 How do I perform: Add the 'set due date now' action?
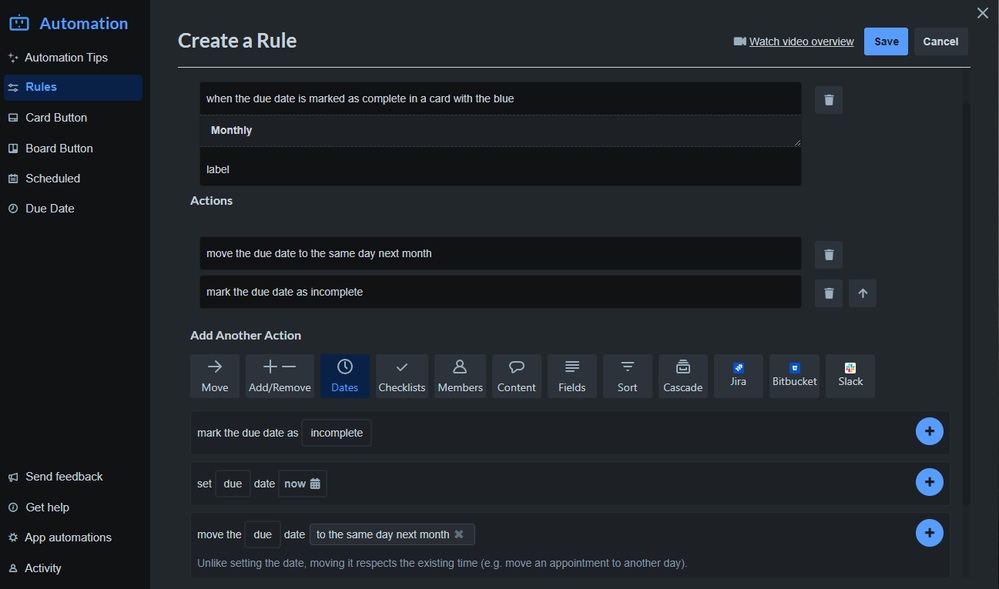click(x=929, y=482)
